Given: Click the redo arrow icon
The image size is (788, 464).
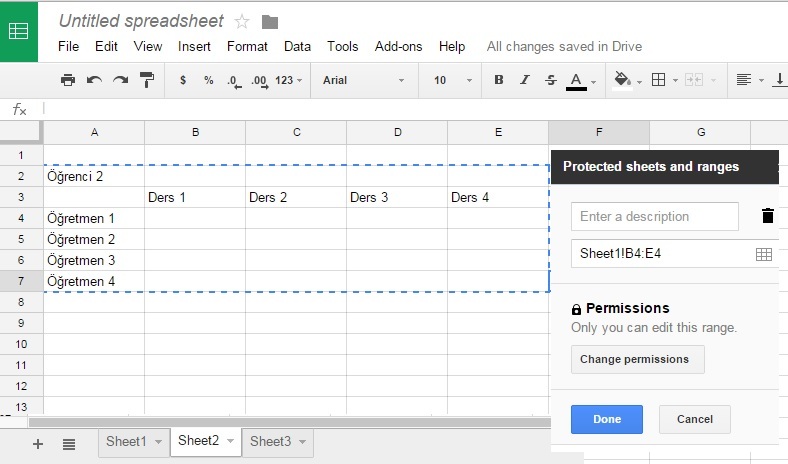Looking at the screenshot, I should (121, 80).
